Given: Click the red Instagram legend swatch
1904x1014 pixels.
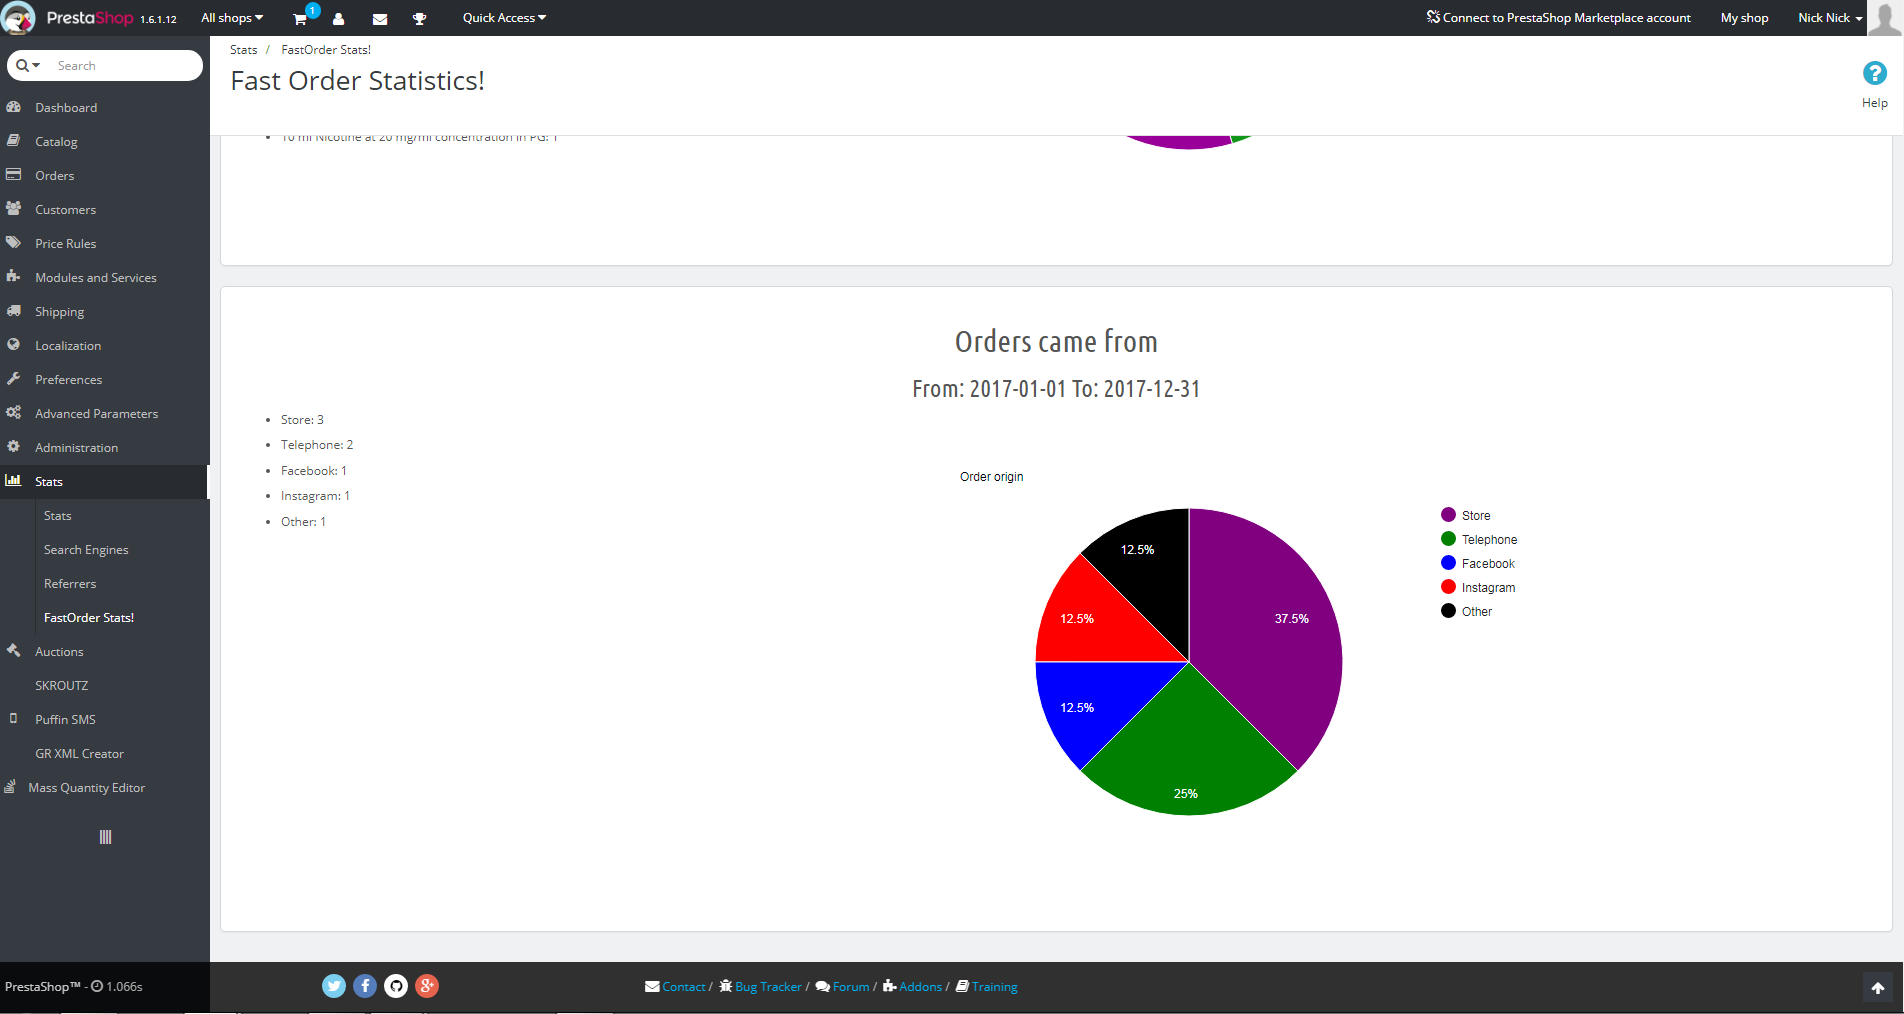Looking at the screenshot, I should 1448,587.
